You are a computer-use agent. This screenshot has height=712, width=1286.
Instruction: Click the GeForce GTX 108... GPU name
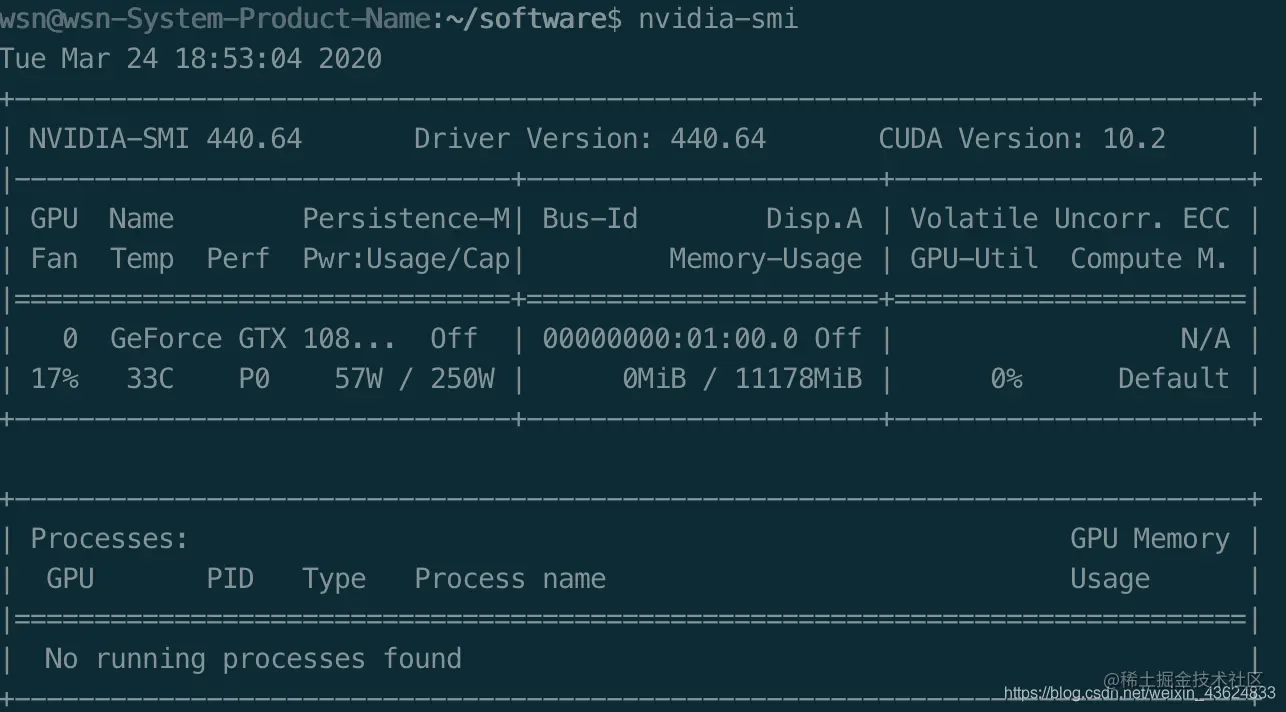pyautogui.click(x=252, y=339)
